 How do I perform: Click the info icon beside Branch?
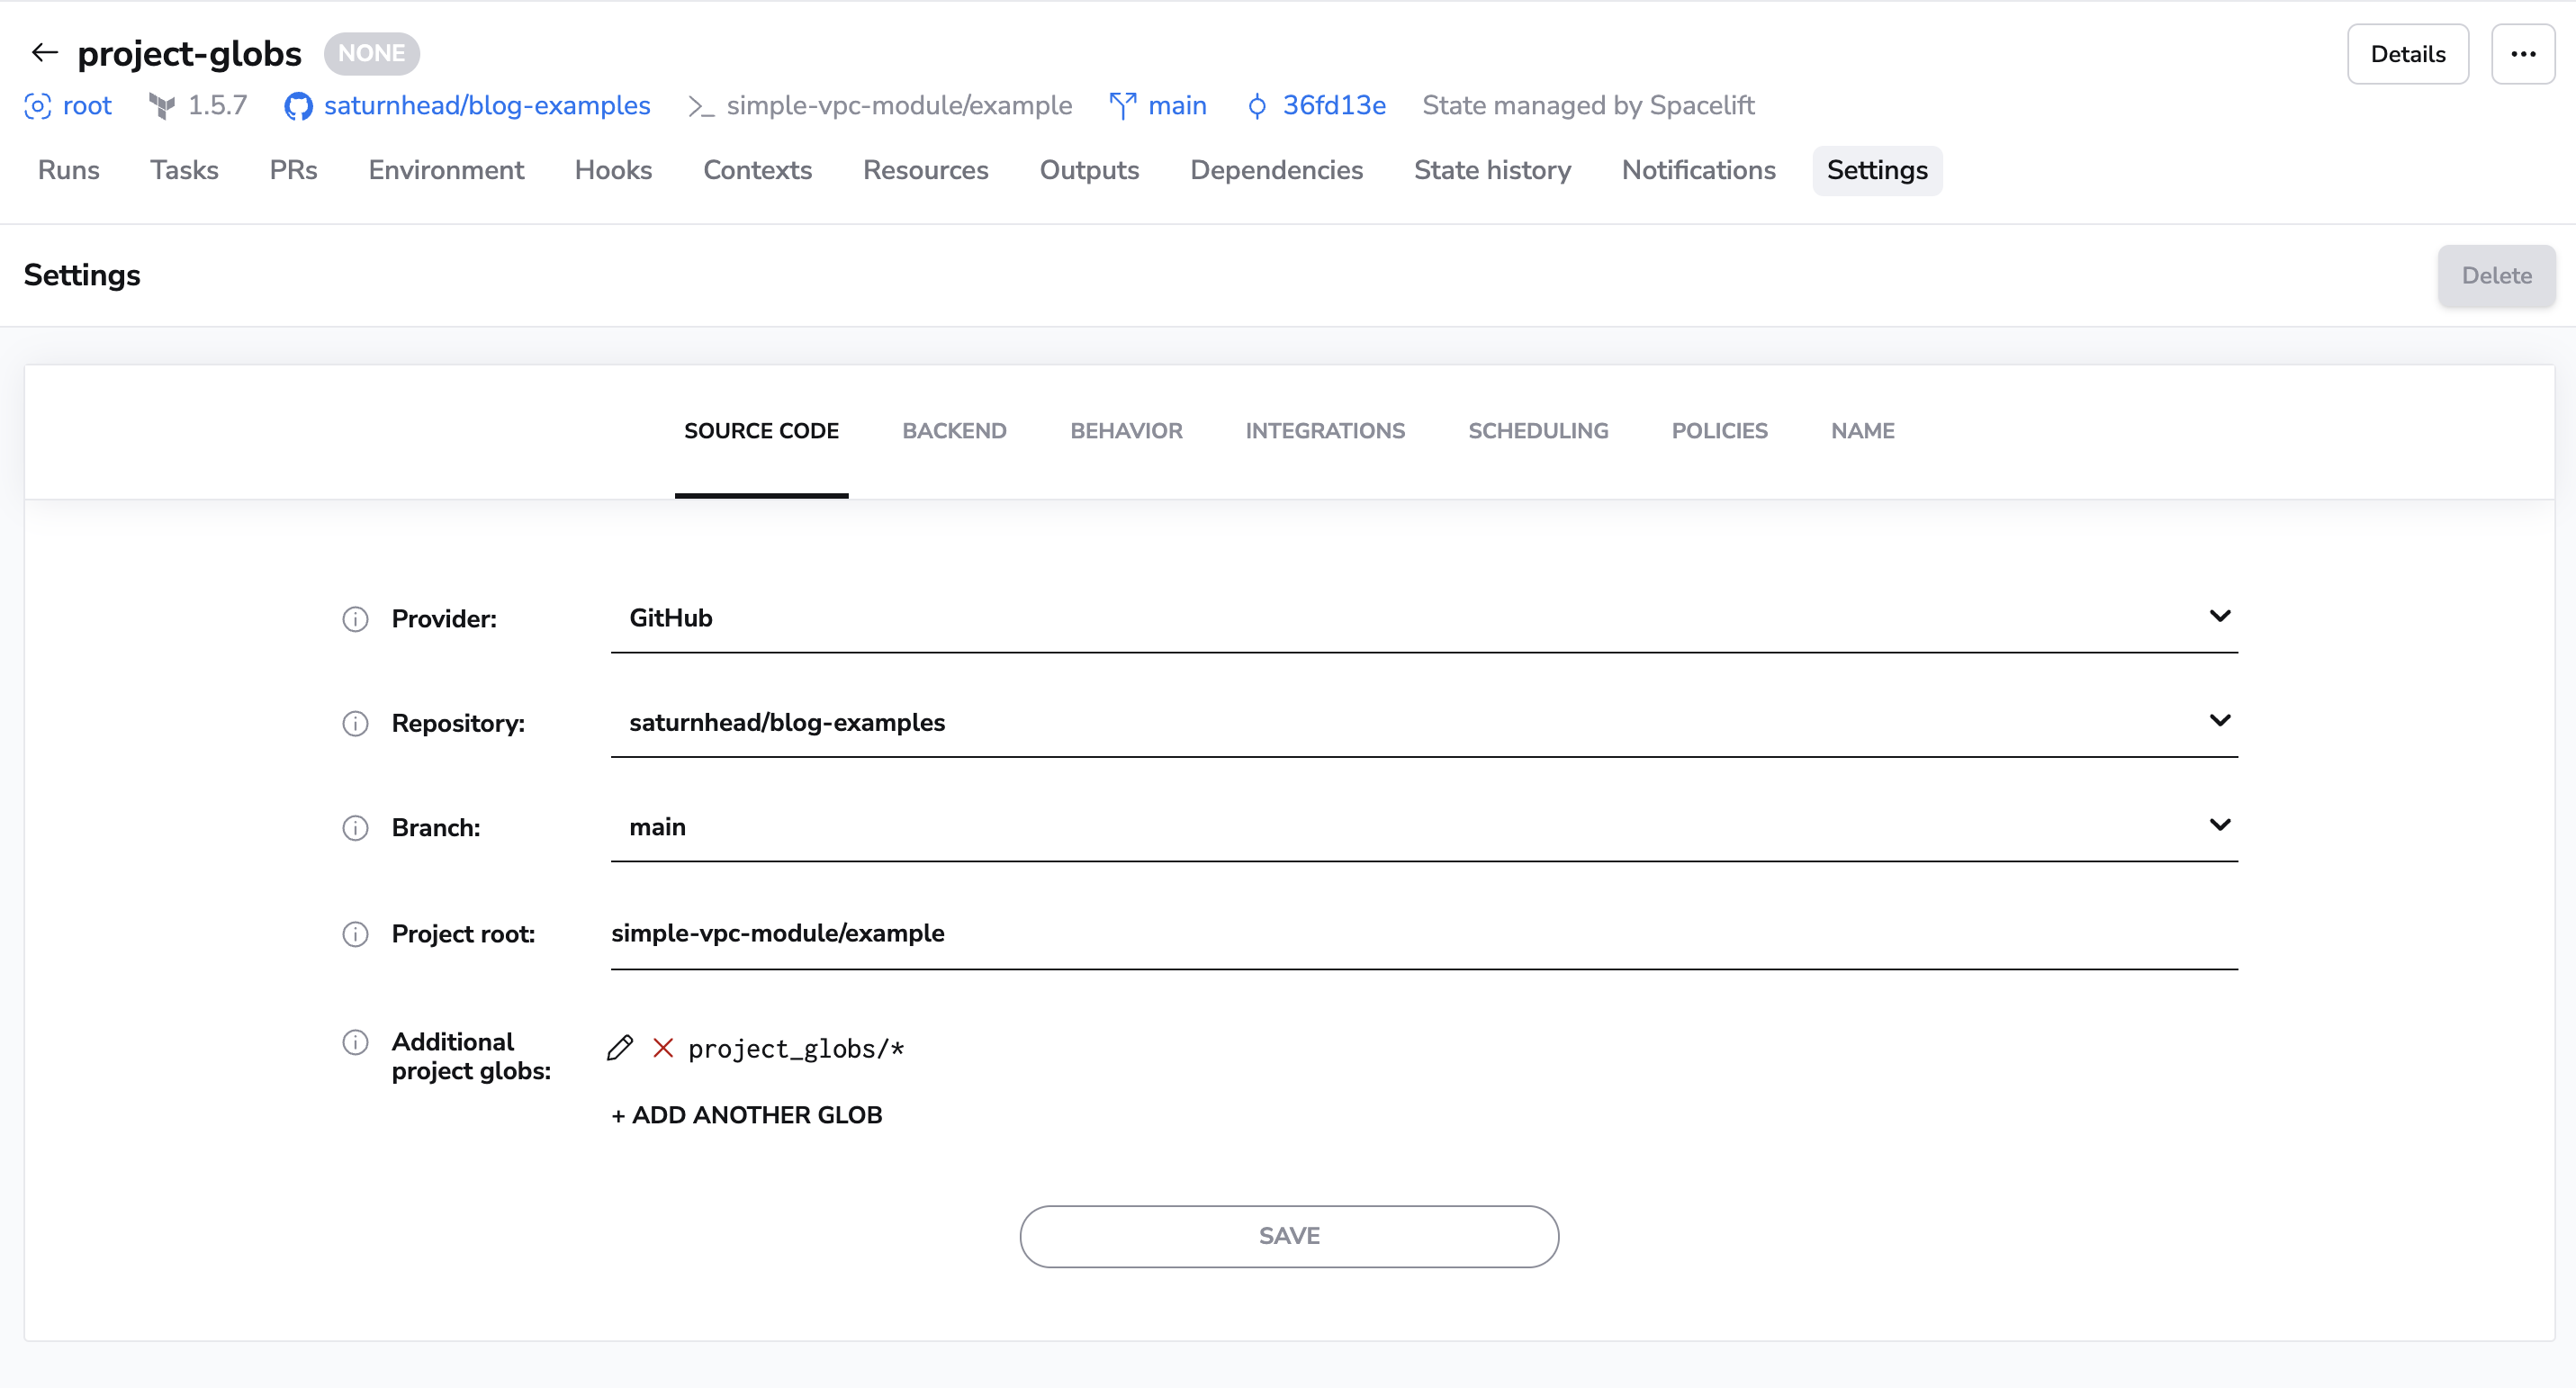[355, 828]
